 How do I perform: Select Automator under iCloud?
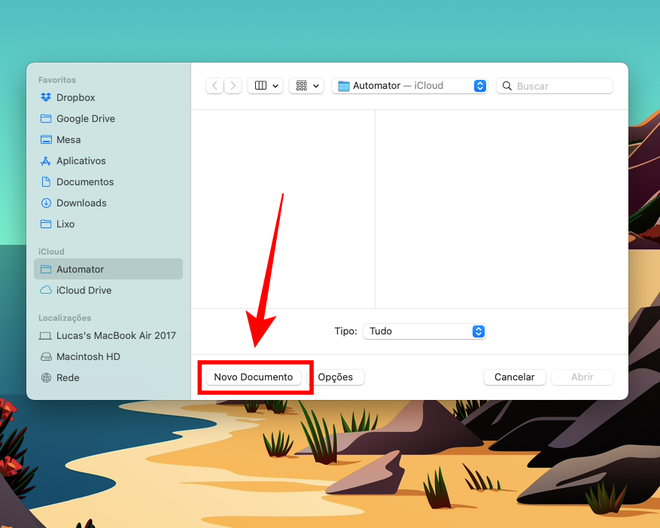[x=108, y=269]
